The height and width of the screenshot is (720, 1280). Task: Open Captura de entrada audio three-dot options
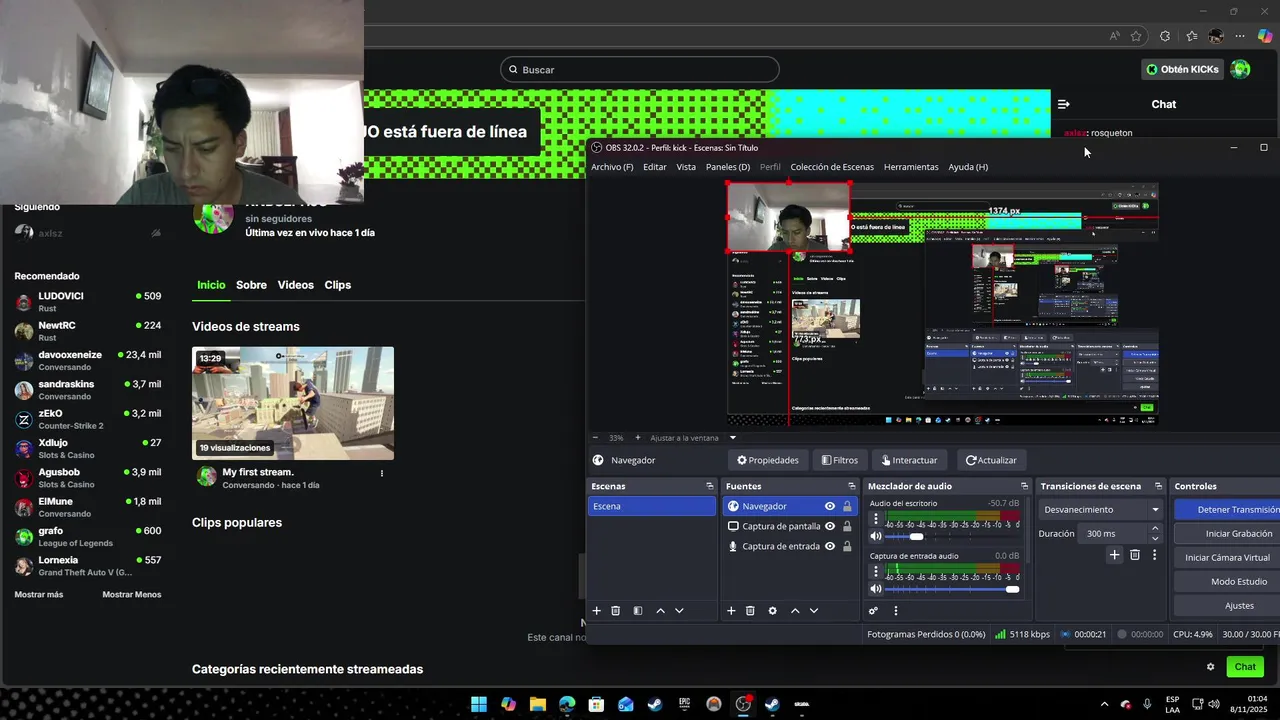(876, 572)
